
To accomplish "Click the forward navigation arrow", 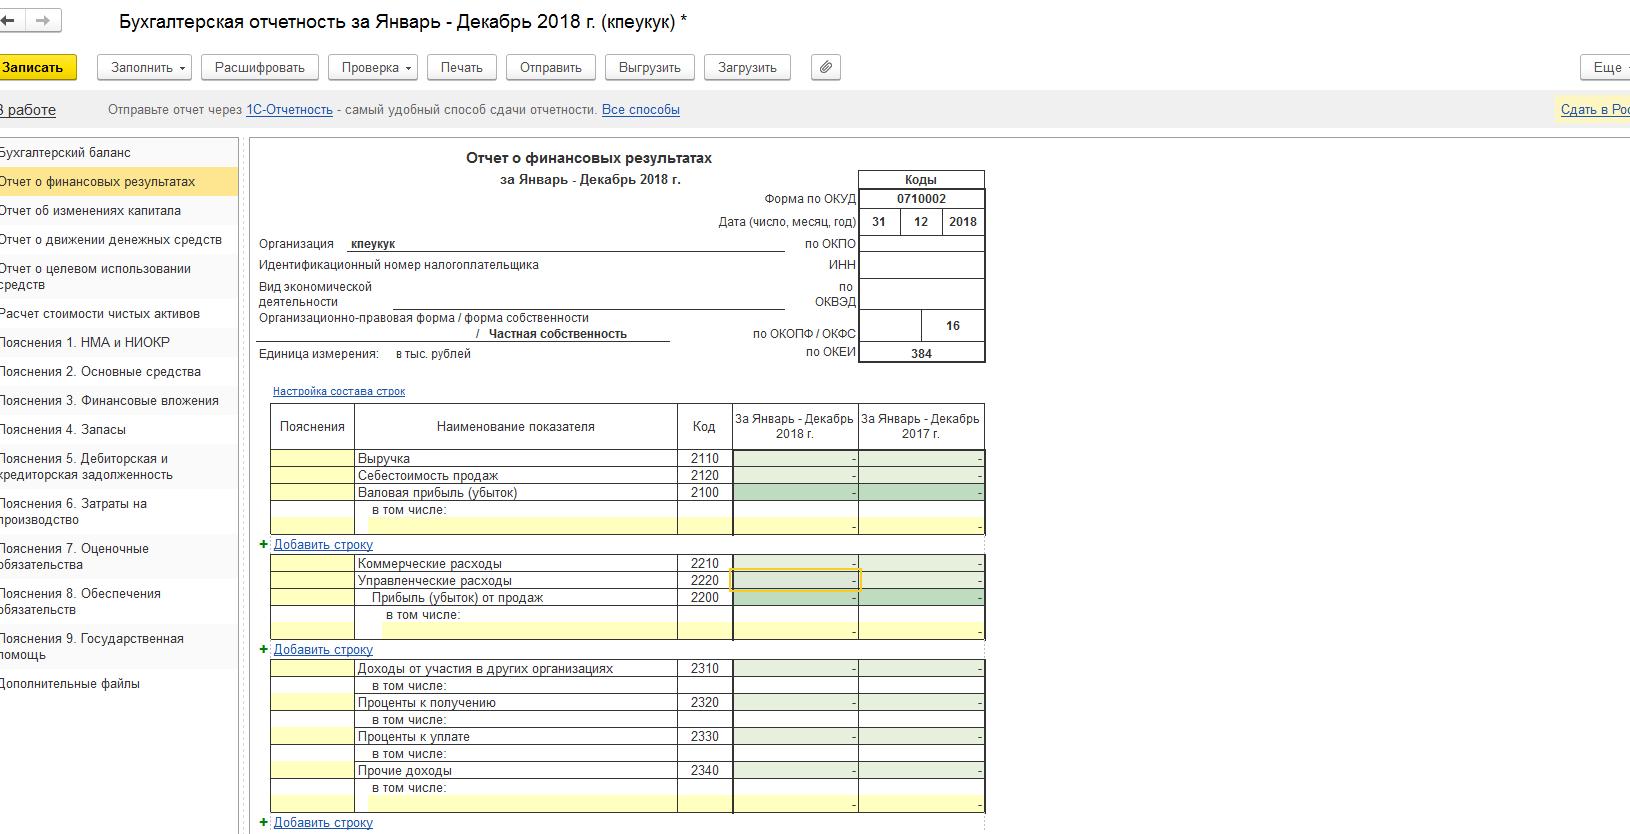I will click(42, 20).
